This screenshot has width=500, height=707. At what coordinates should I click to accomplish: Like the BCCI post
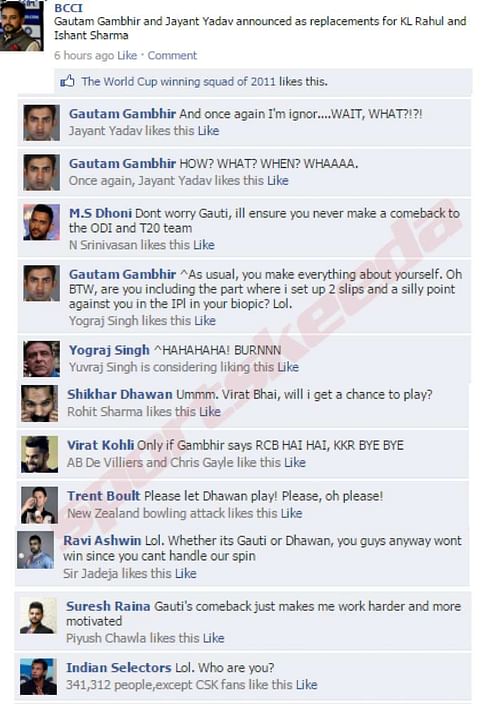click(127, 55)
